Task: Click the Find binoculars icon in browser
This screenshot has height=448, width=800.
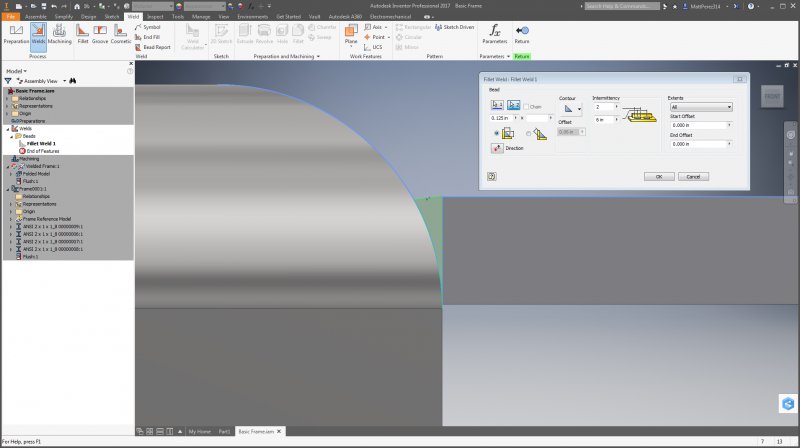Action: (x=74, y=80)
